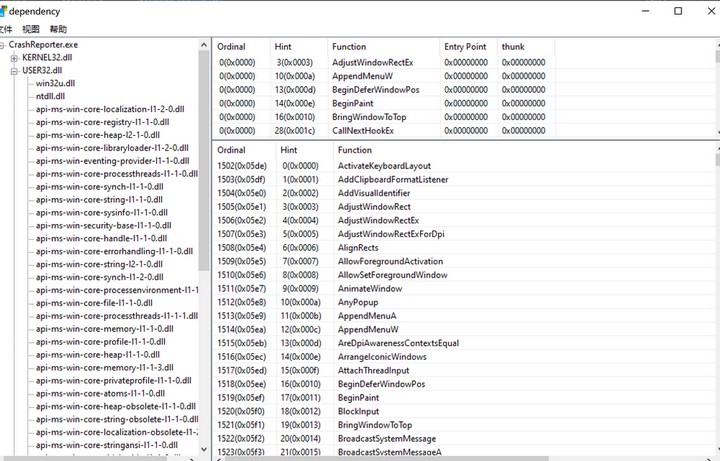720x461 pixels.
Task: Select the BlockInput export row
Action: [361, 411]
